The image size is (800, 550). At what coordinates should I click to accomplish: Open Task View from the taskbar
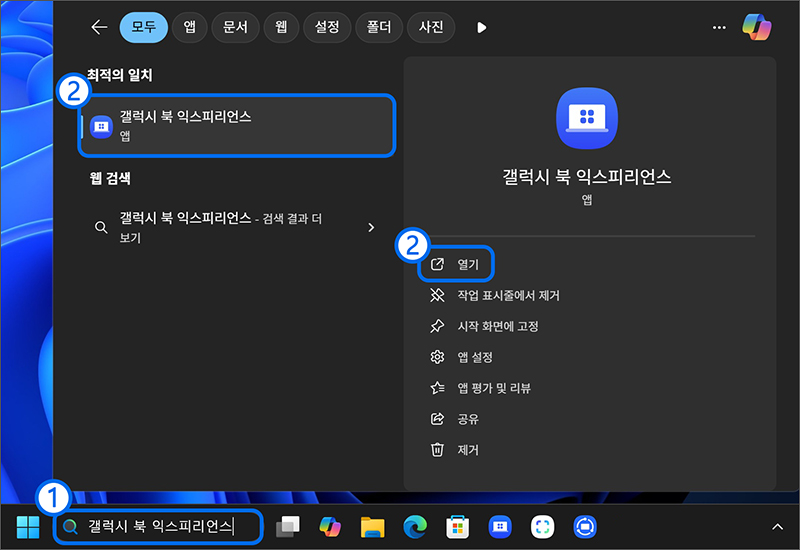pos(288,527)
